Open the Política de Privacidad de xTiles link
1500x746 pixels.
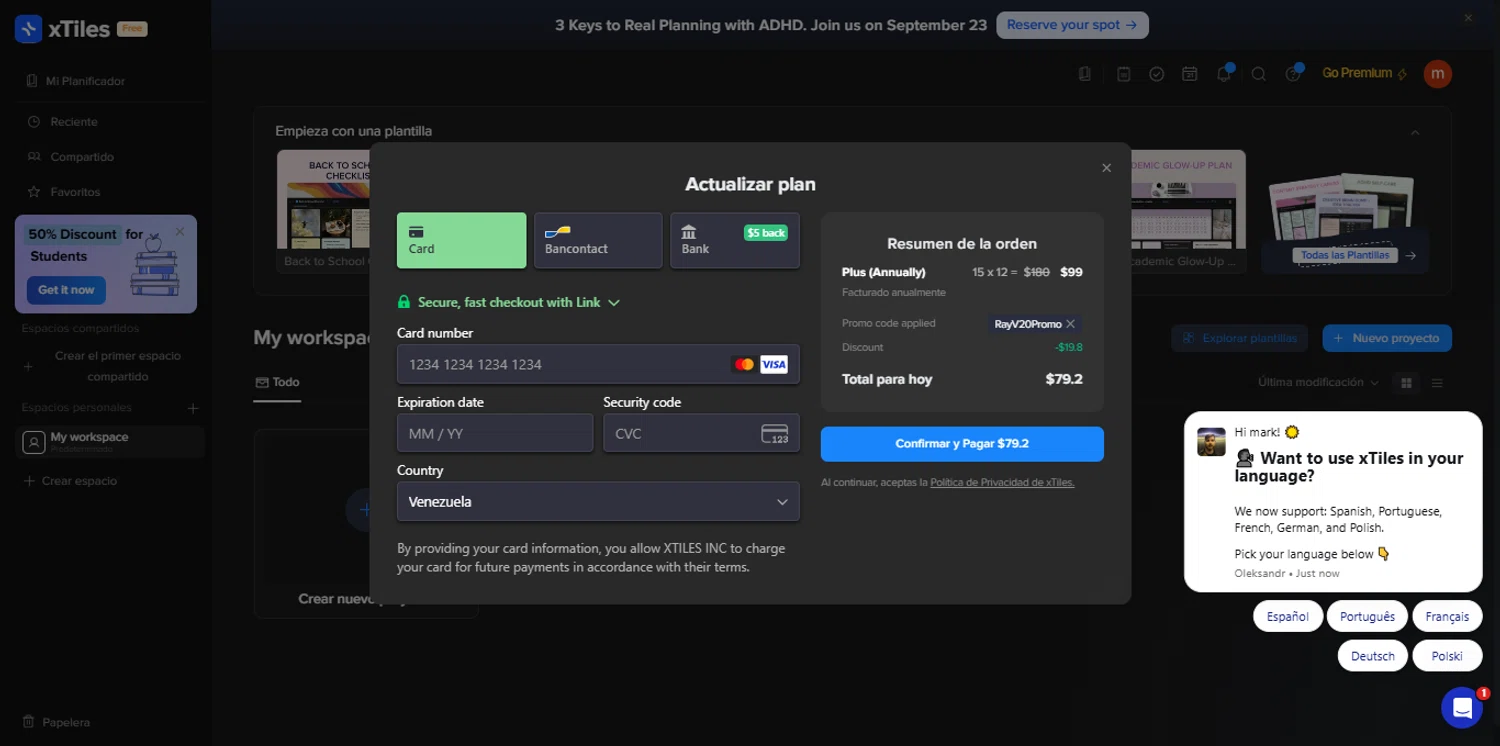coord(1002,483)
